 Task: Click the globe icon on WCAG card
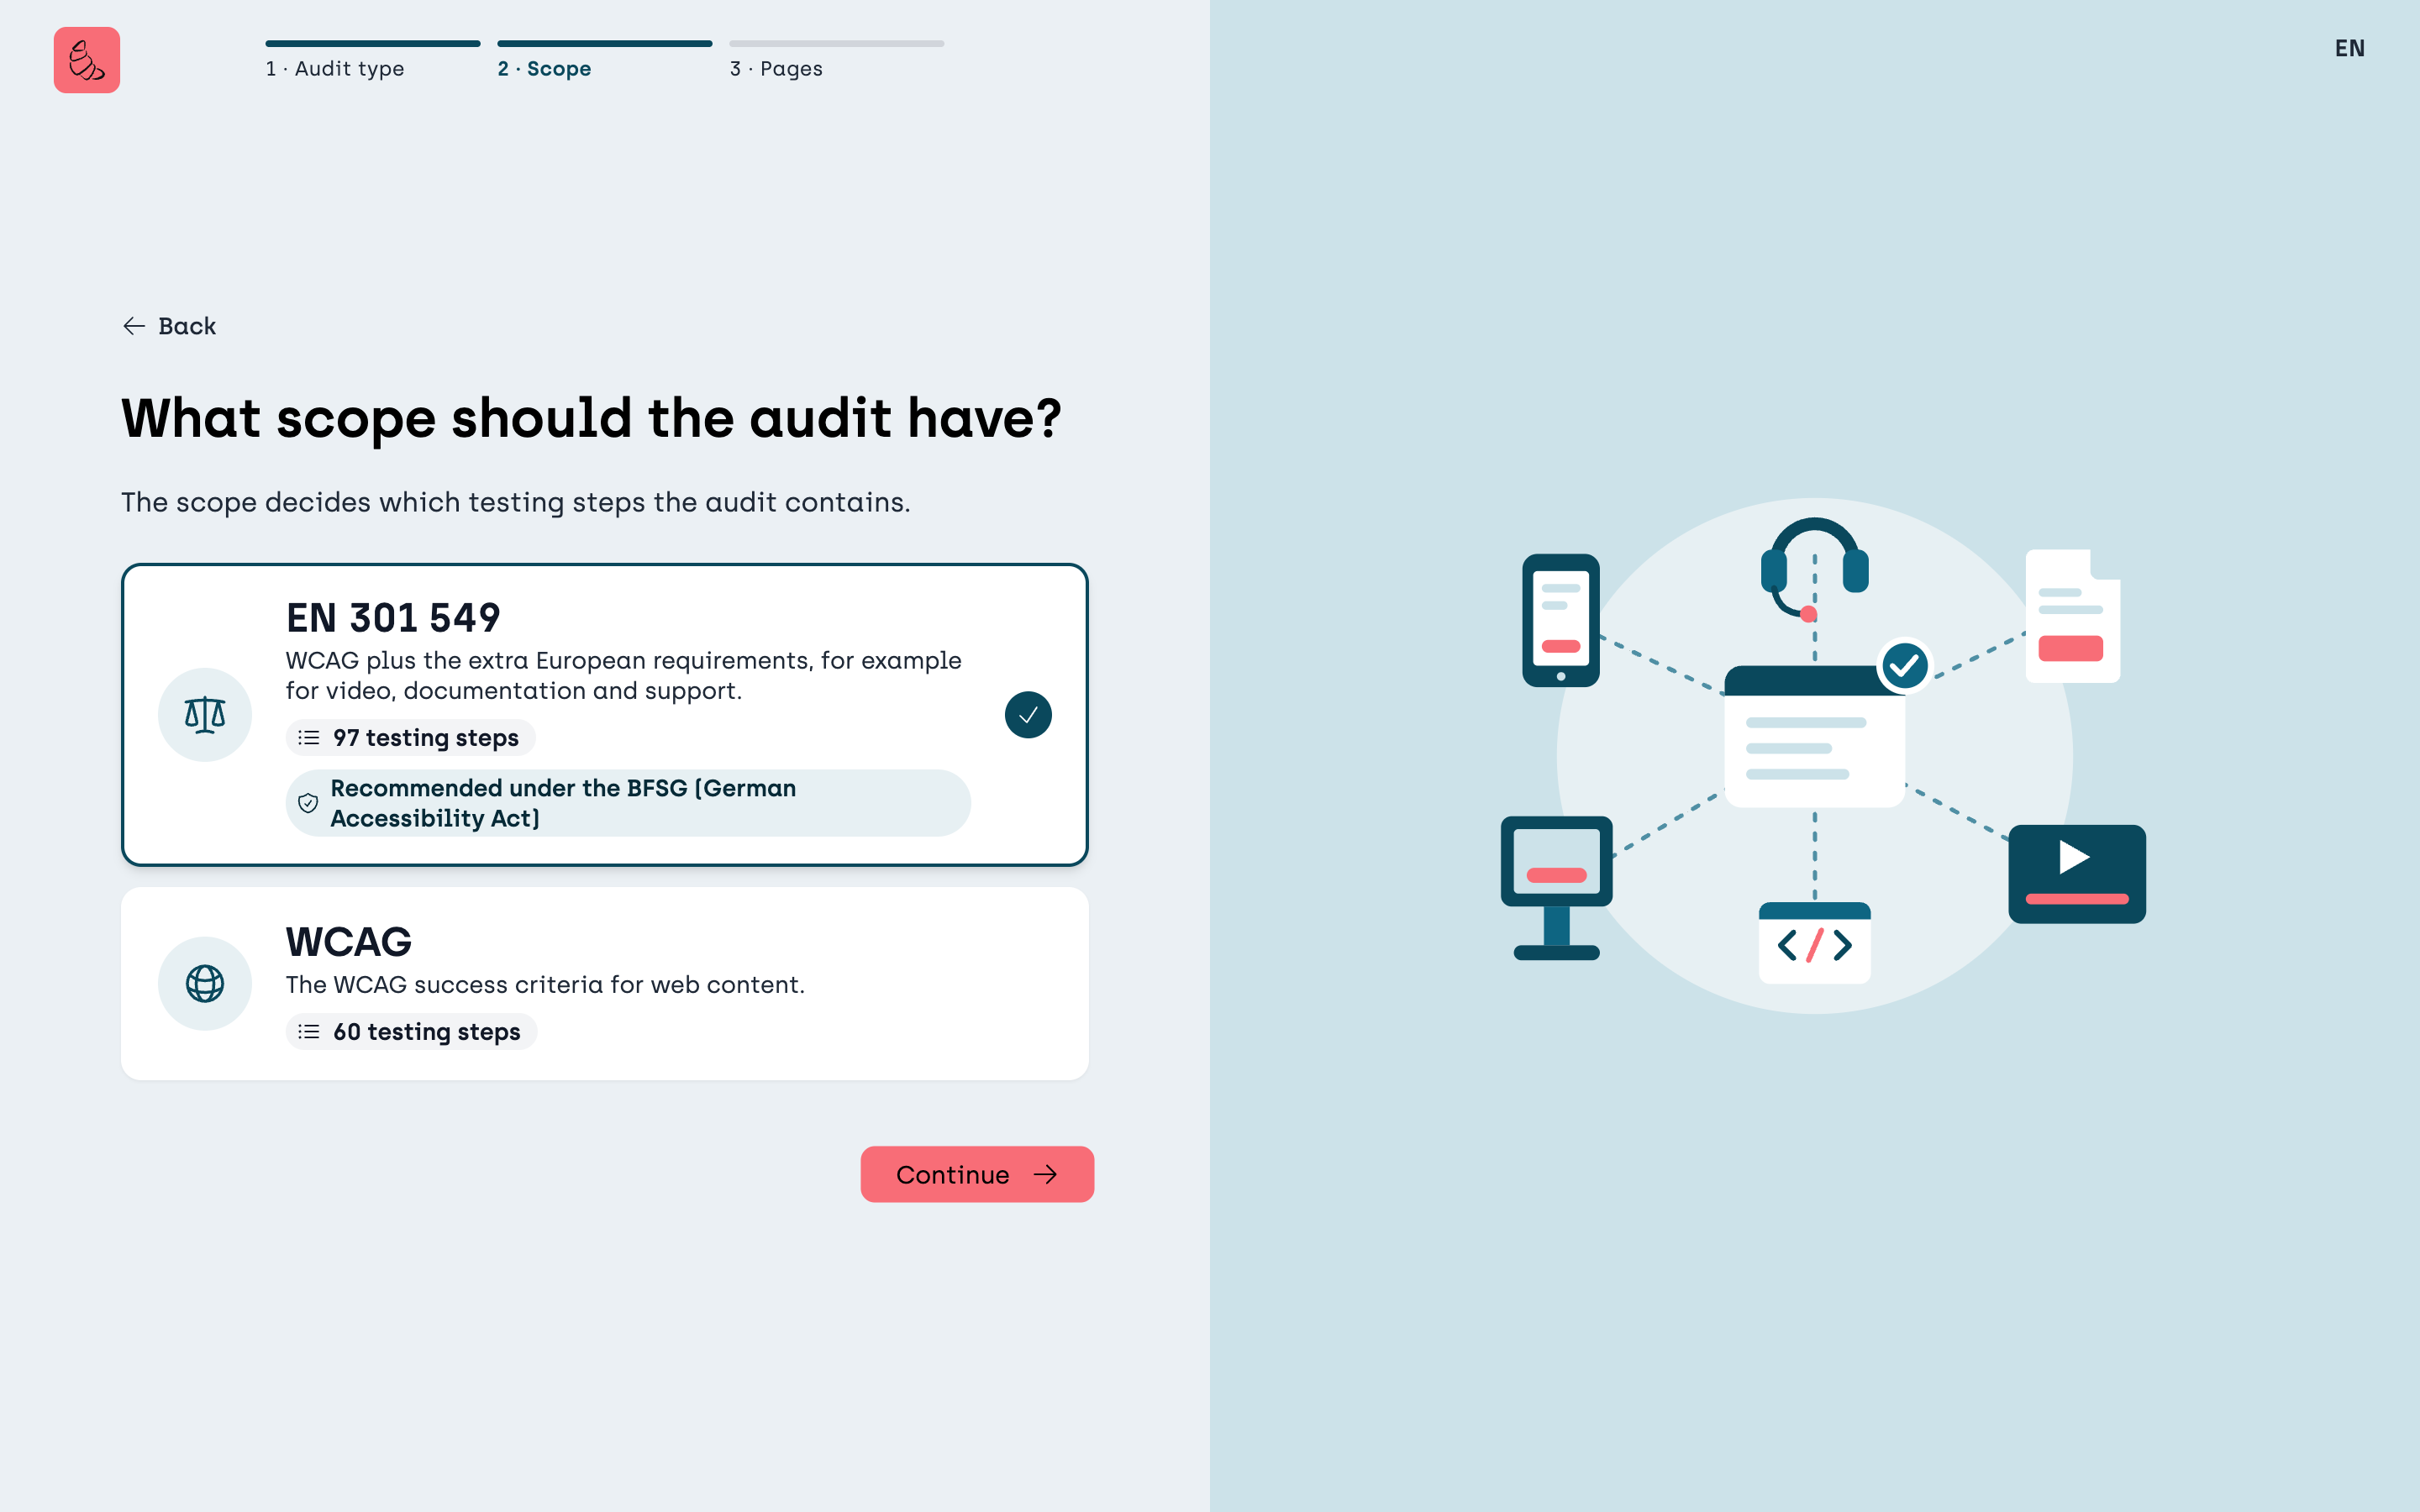205,983
